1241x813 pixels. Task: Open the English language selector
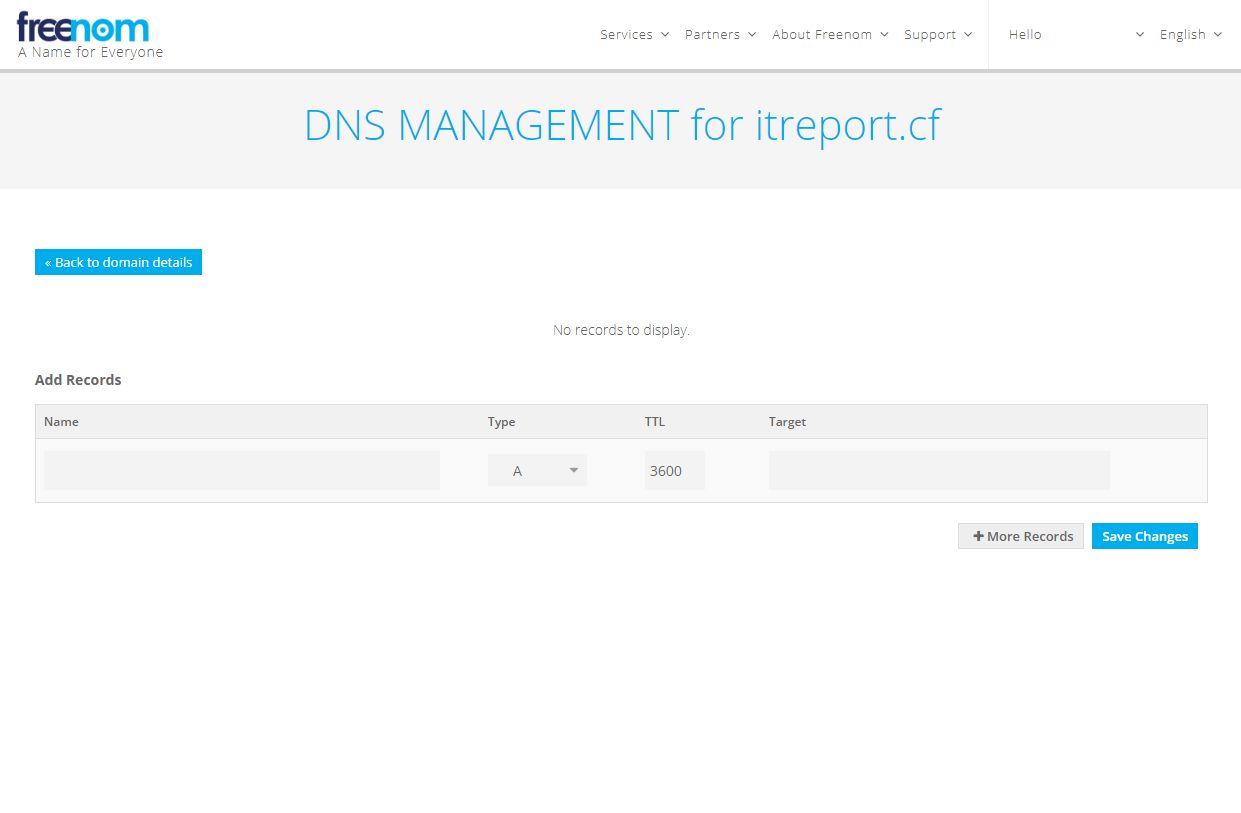1190,34
